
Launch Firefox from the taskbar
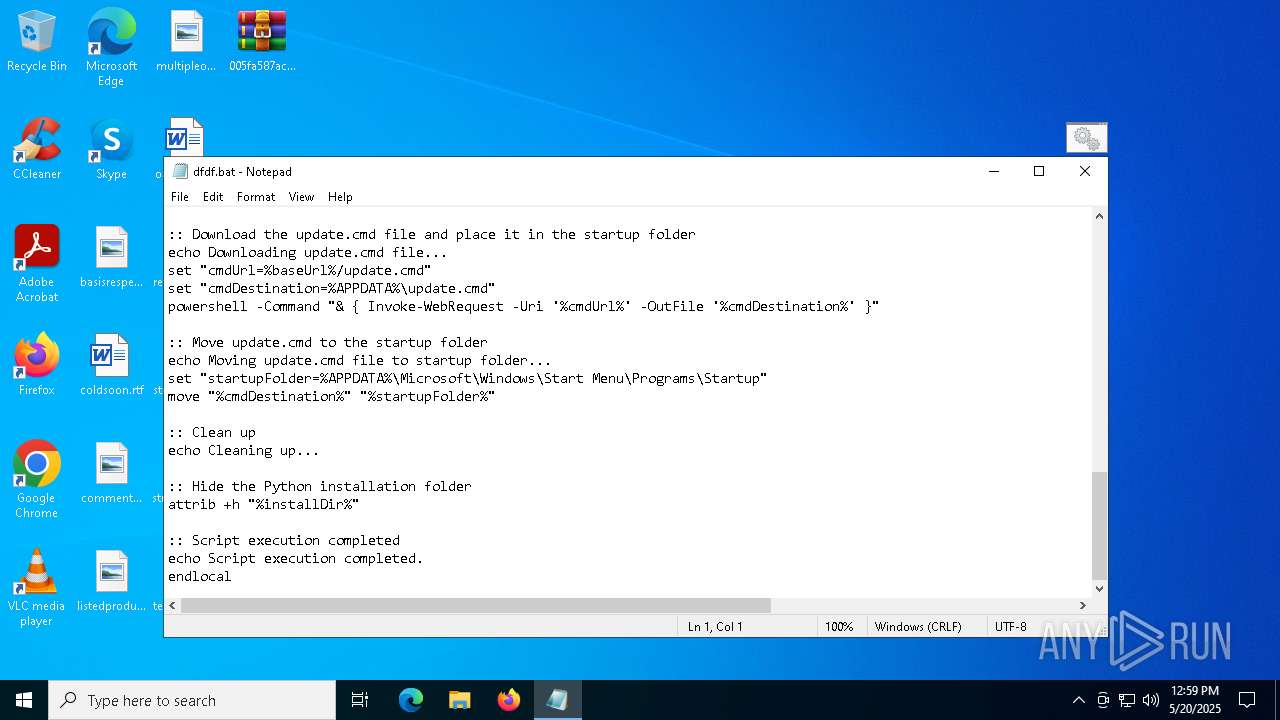click(508, 700)
